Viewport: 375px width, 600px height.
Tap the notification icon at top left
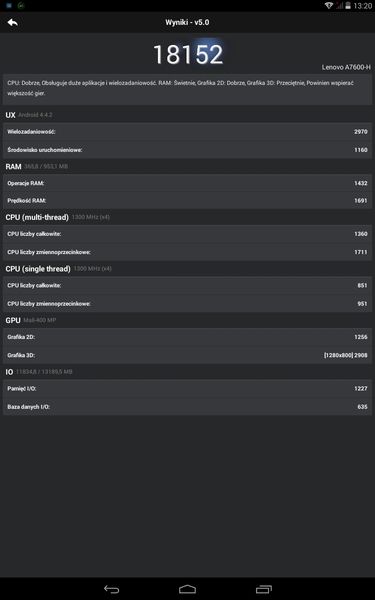[x=9, y=6]
